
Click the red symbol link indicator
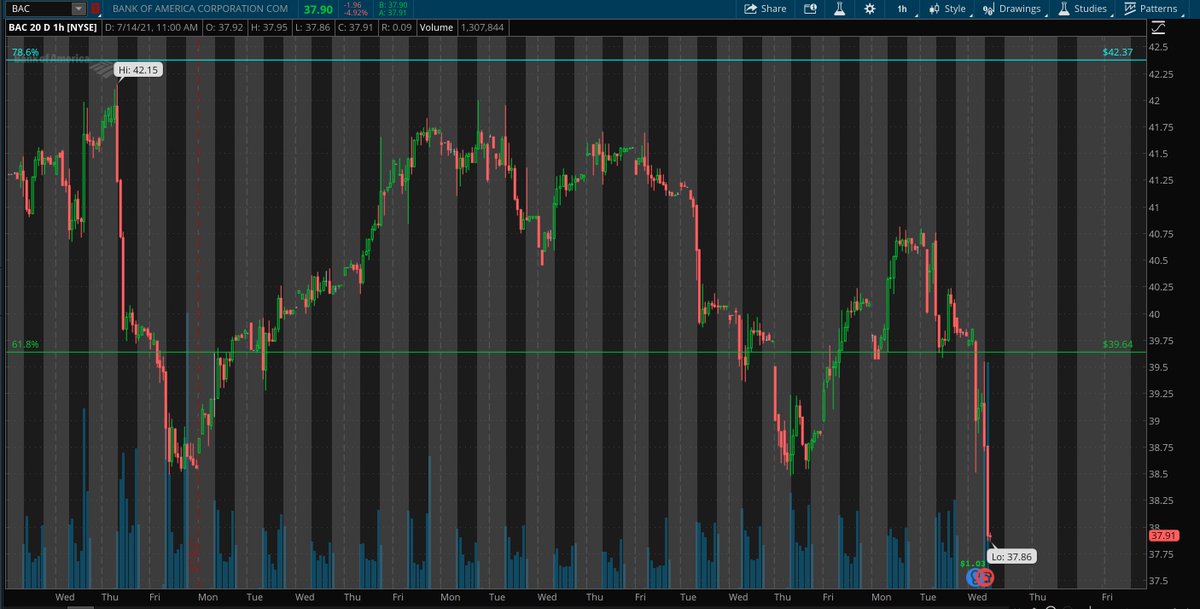click(95, 8)
